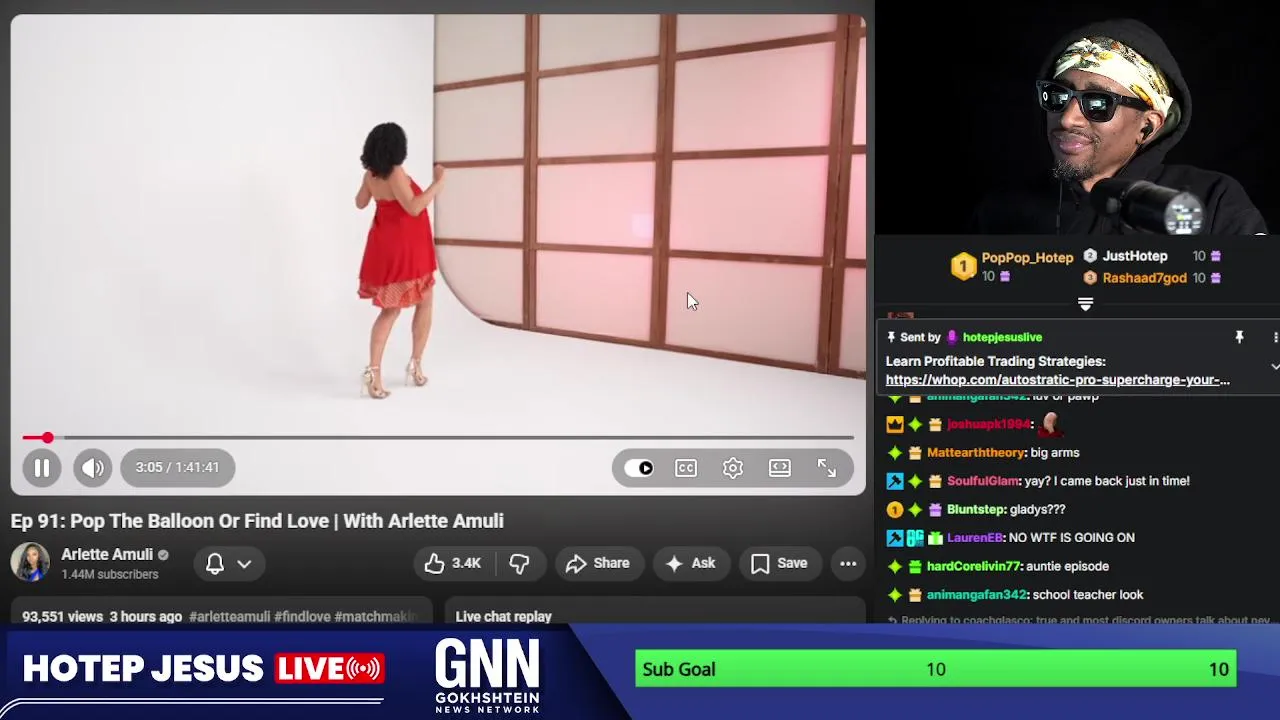Click the notification bell icon

[x=215, y=563]
